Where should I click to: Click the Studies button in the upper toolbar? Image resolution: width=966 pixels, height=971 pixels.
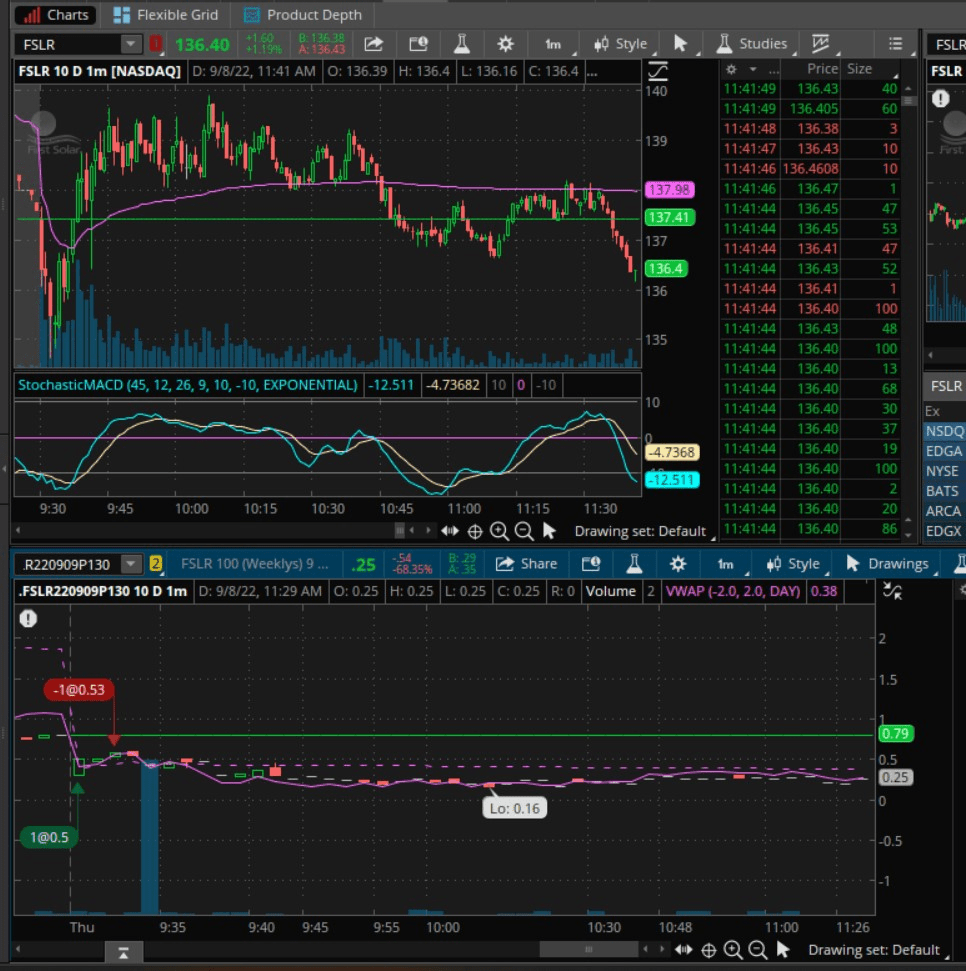[752, 44]
